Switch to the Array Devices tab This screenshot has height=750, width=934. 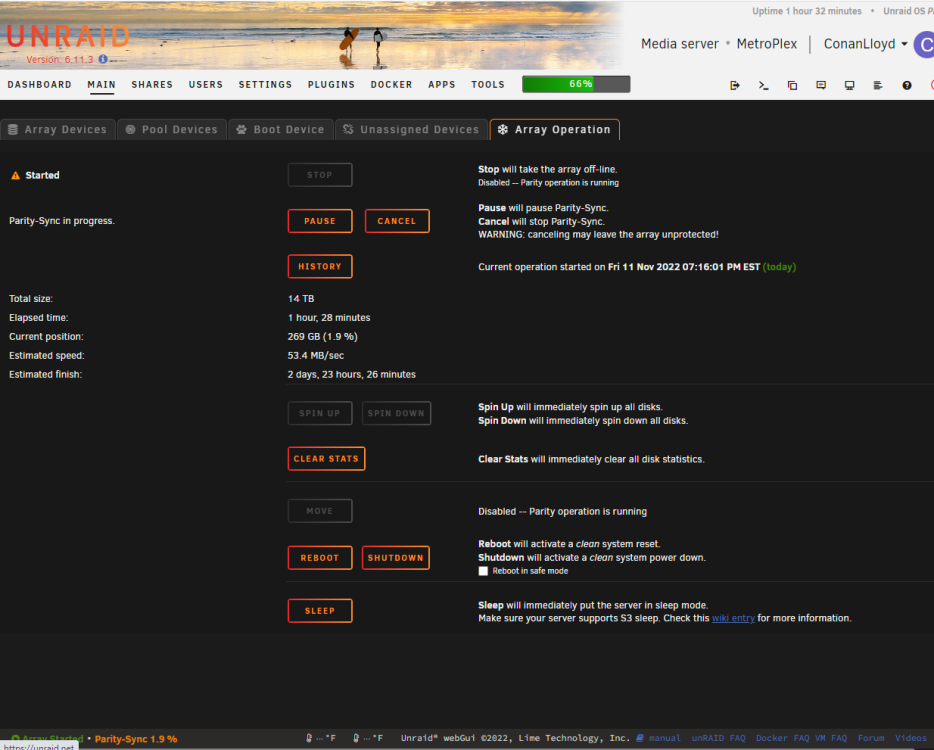point(58,129)
